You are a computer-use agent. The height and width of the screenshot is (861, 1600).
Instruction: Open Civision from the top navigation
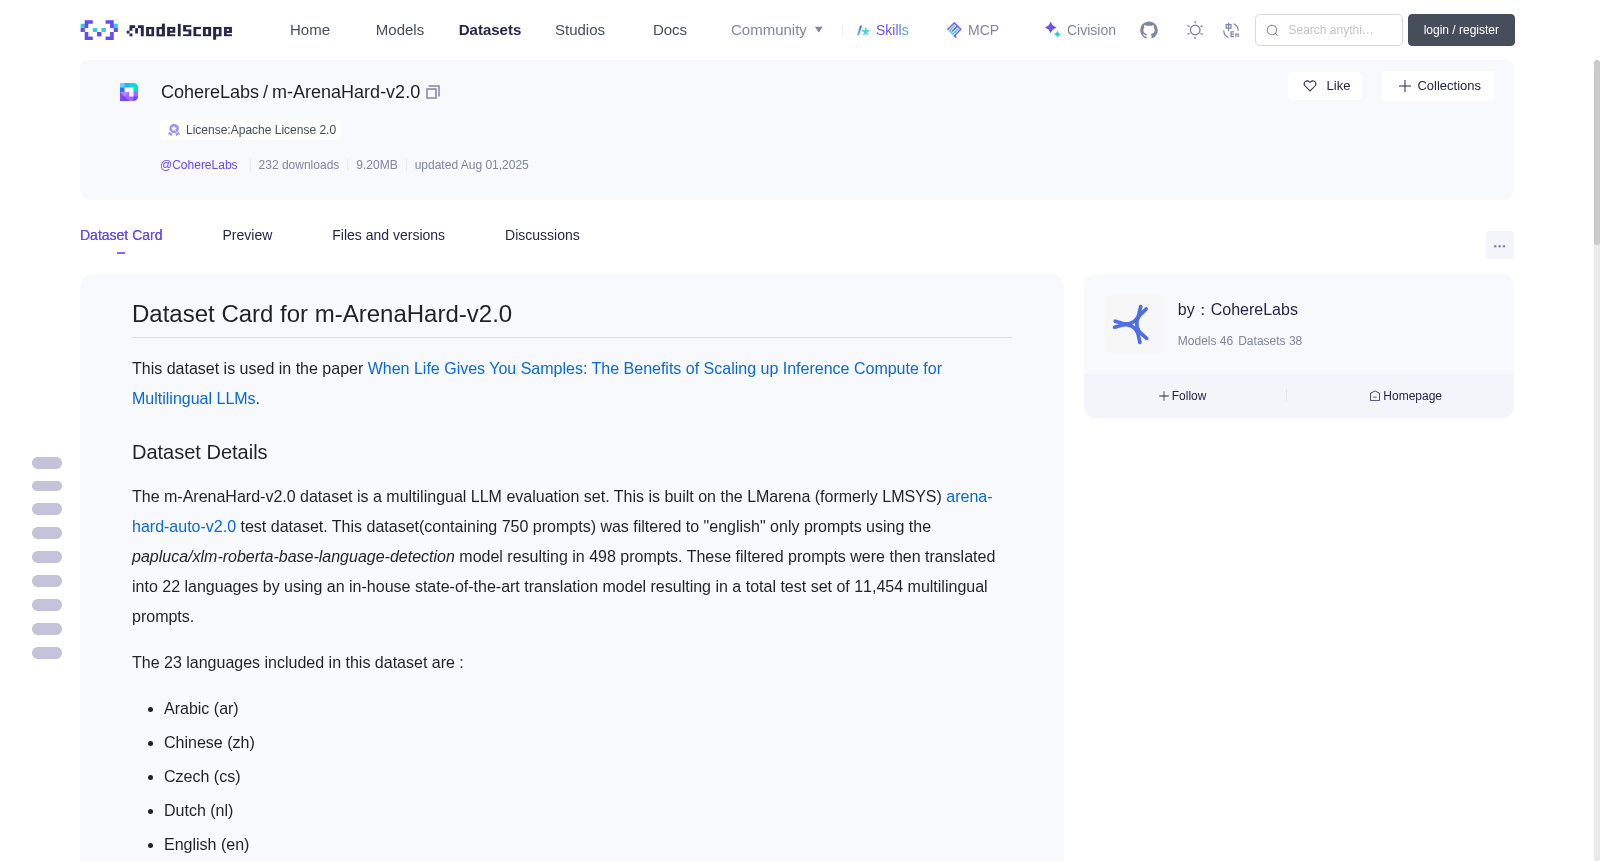1079,30
